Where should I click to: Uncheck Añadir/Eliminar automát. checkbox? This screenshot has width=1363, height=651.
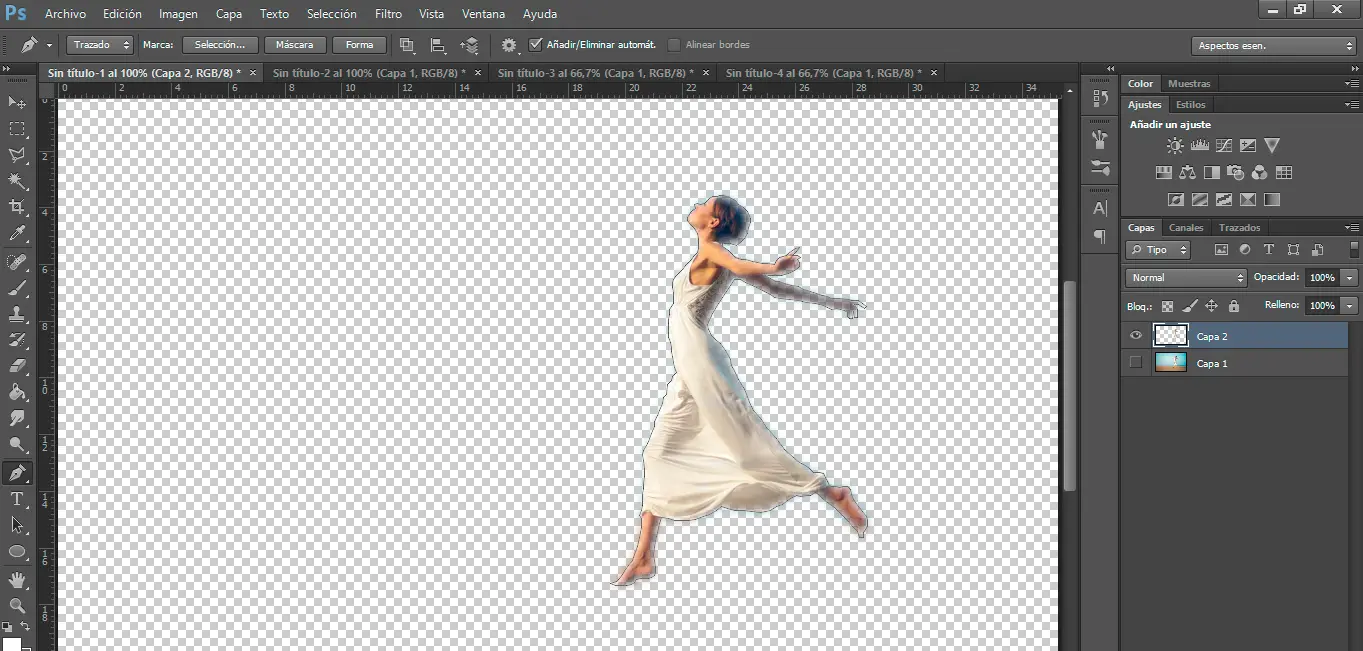(x=536, y=45)
